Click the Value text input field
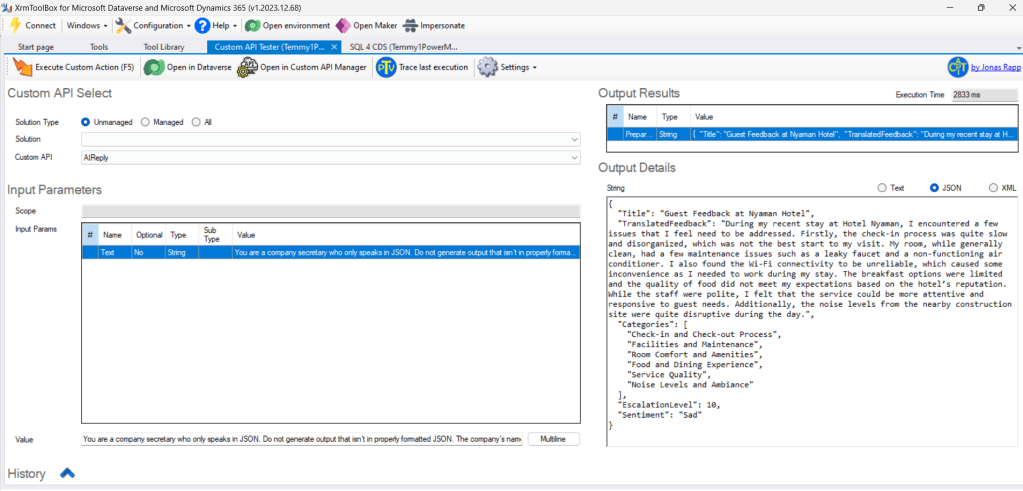Screen dimensions: 1023x491 pos(302,439)
